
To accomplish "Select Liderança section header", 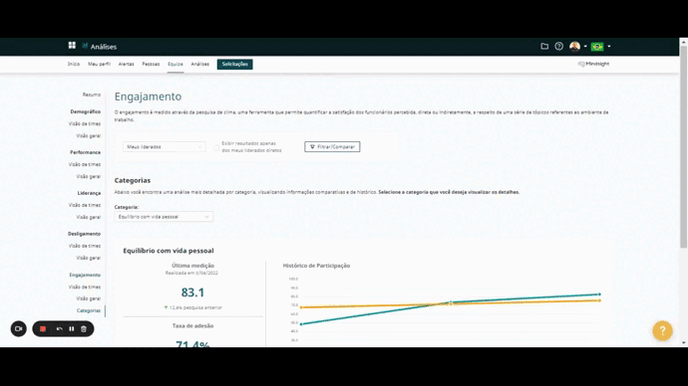I will point(89,193).
